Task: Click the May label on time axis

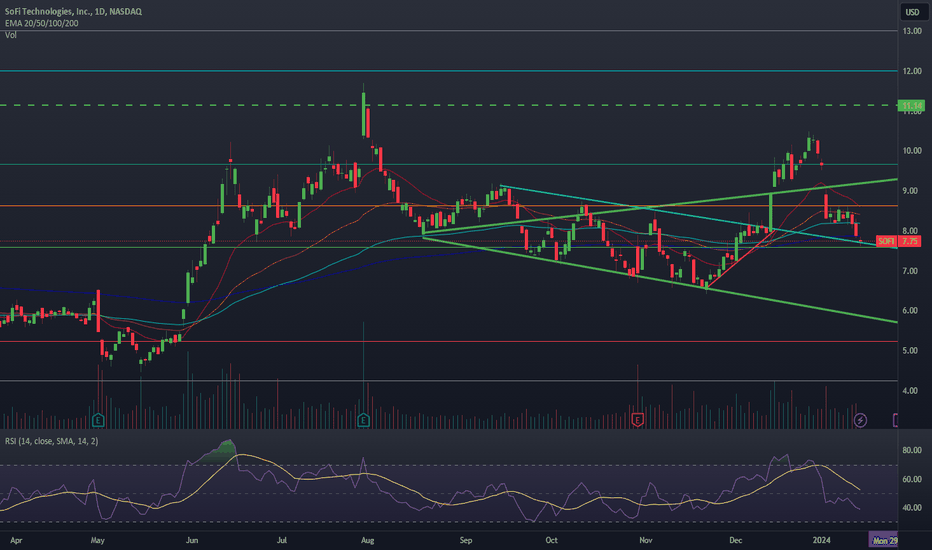Action: coord(97,540)
